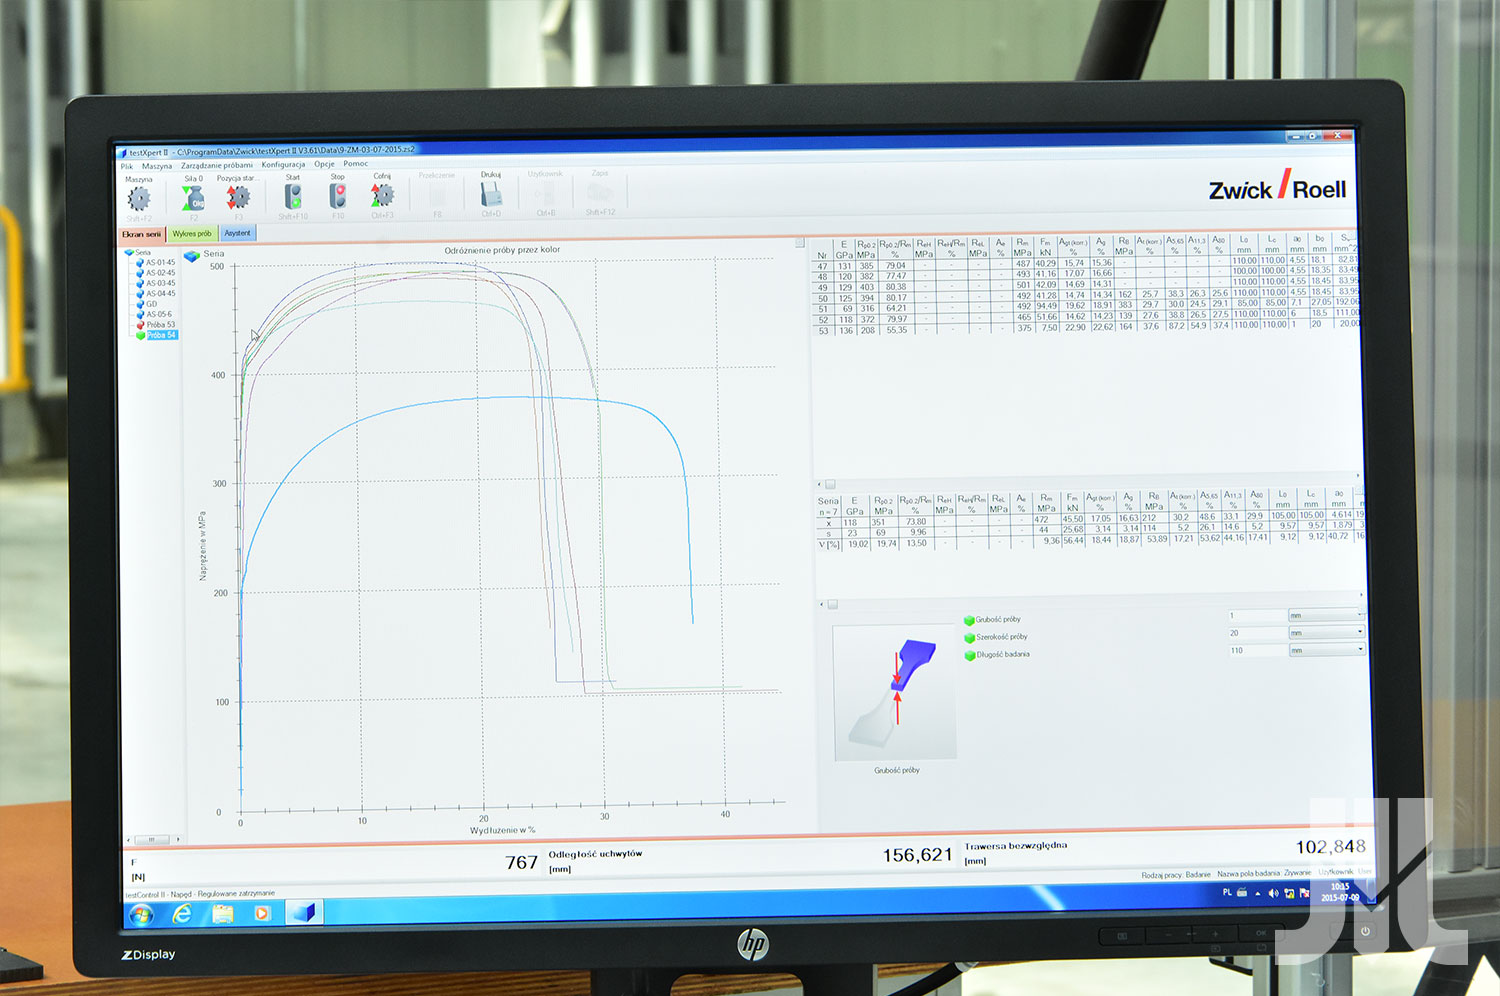
Task: Switch to the Wykres prób tab
Action: [192, 233]
